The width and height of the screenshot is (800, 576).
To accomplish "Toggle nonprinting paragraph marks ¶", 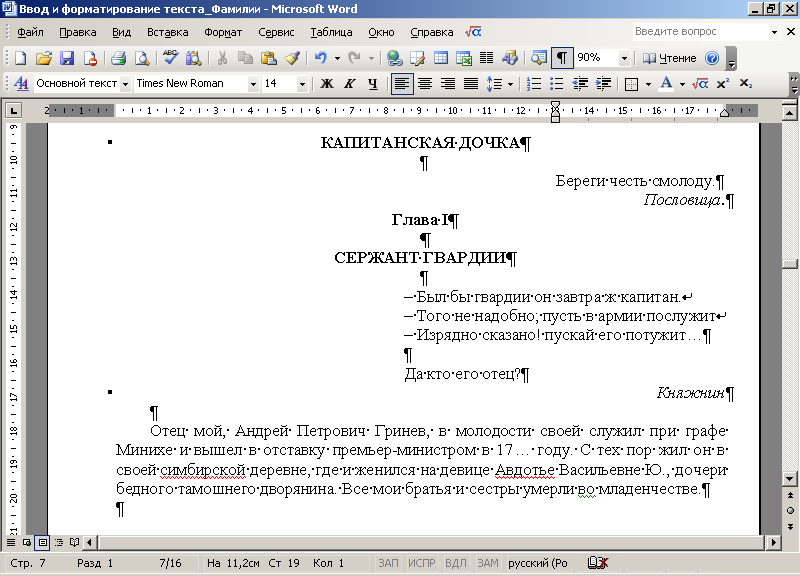I will (x=562, y=58).
